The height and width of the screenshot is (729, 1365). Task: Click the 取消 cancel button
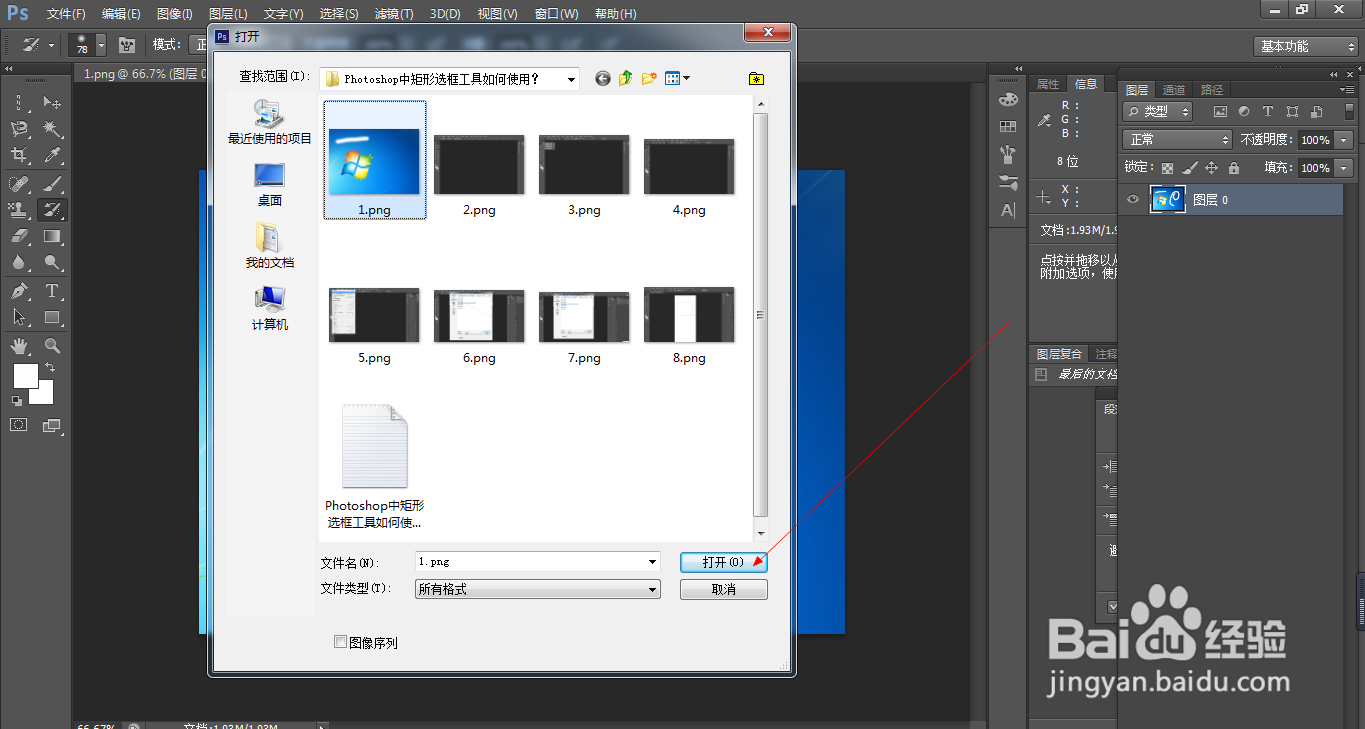pos(722,589)
